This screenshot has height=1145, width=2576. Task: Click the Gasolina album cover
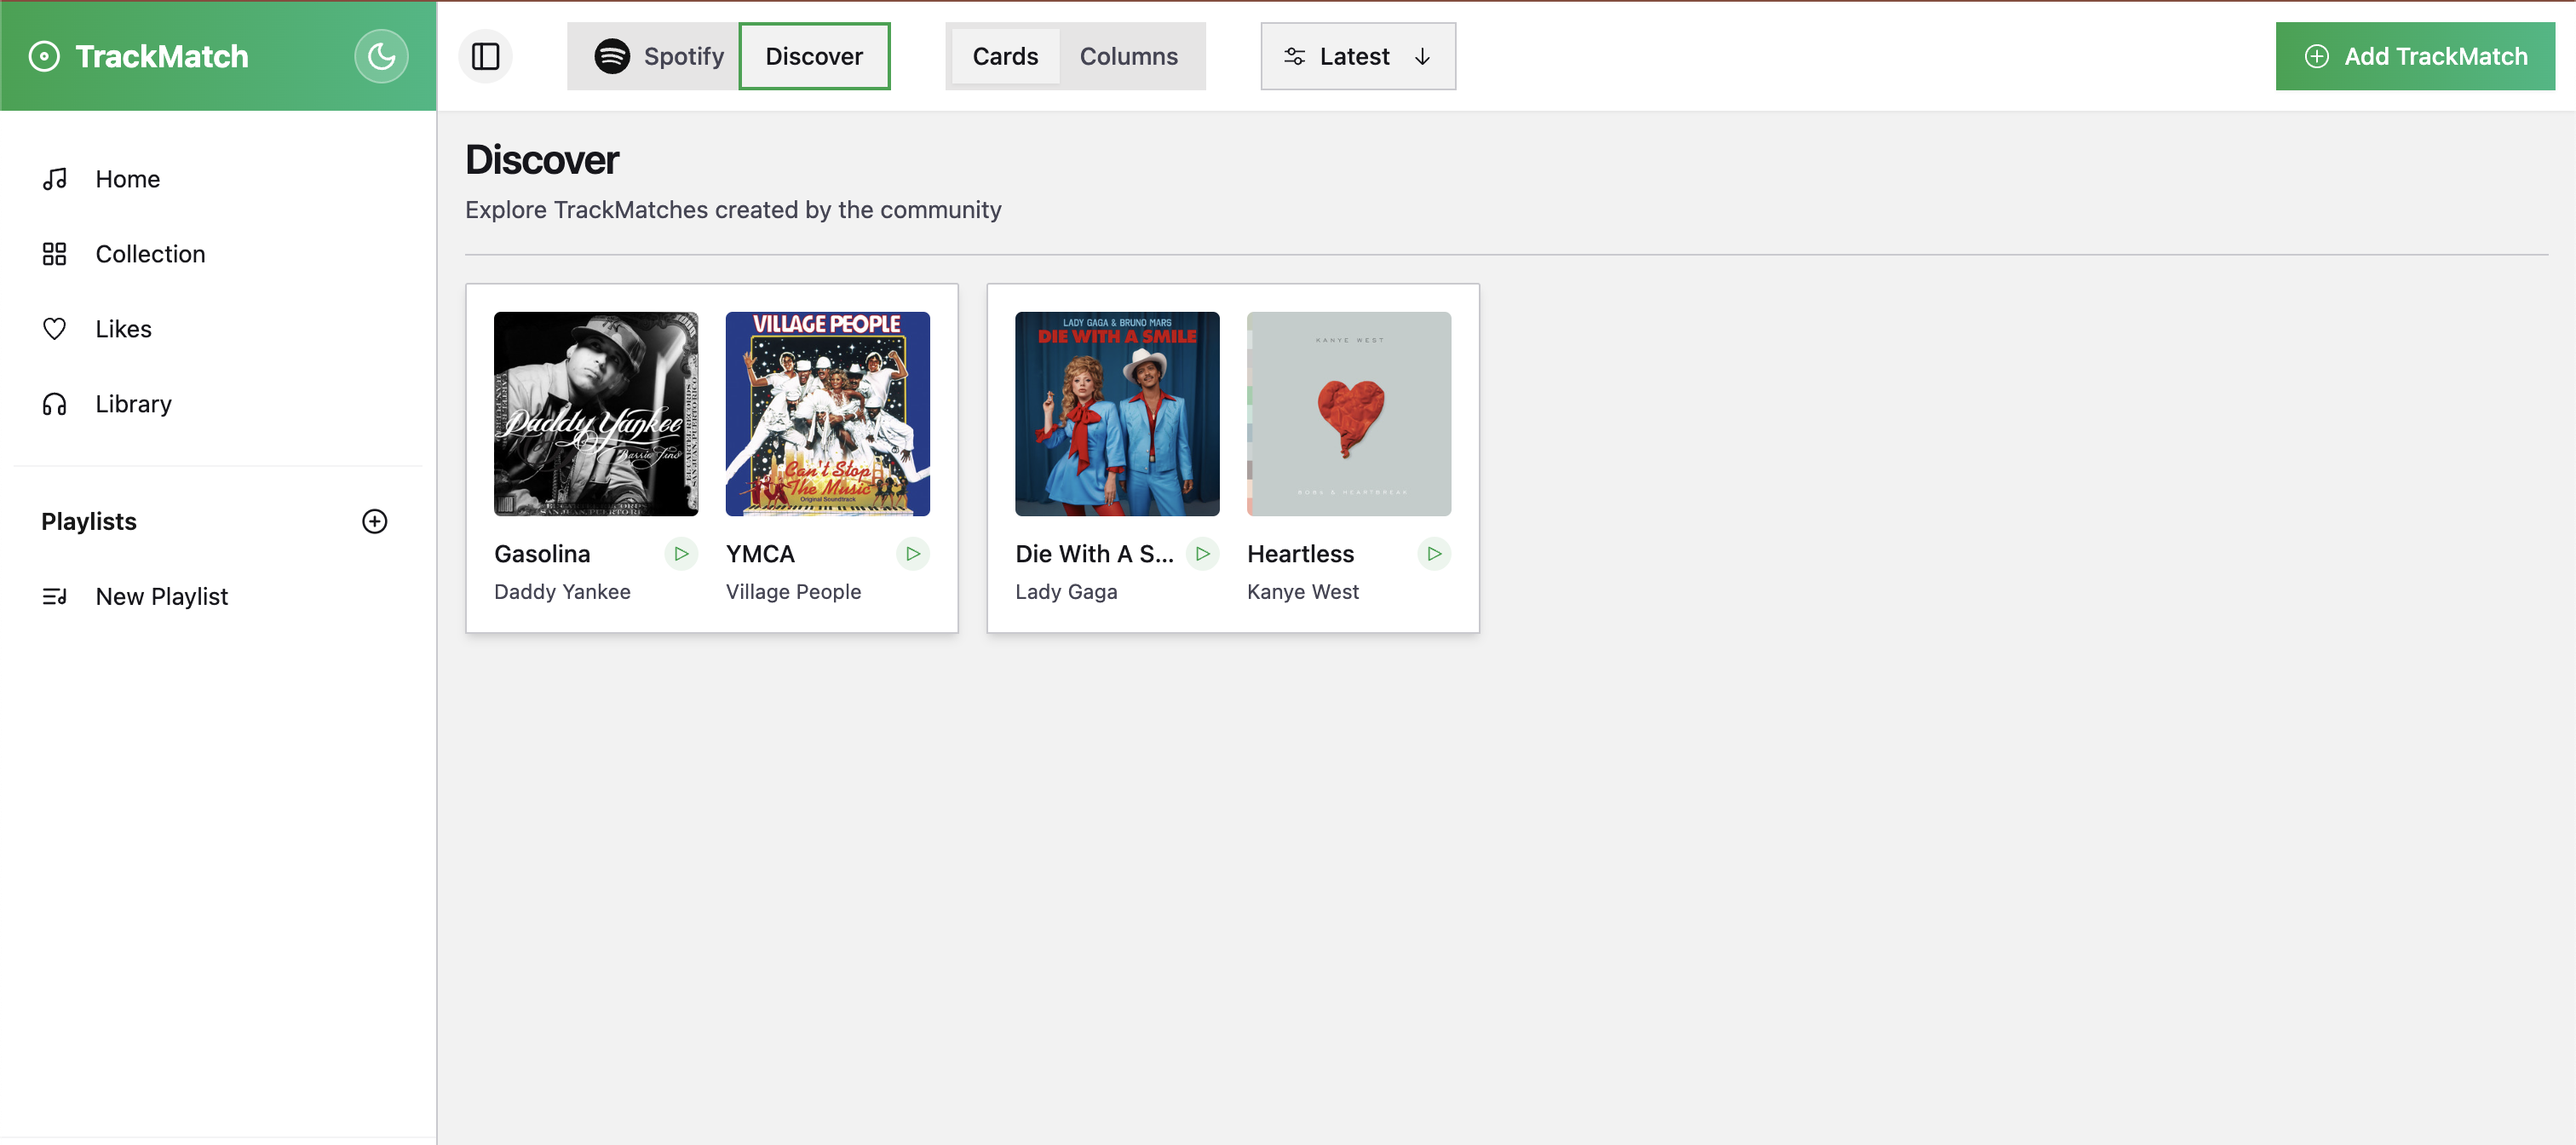tap(596, 414)
